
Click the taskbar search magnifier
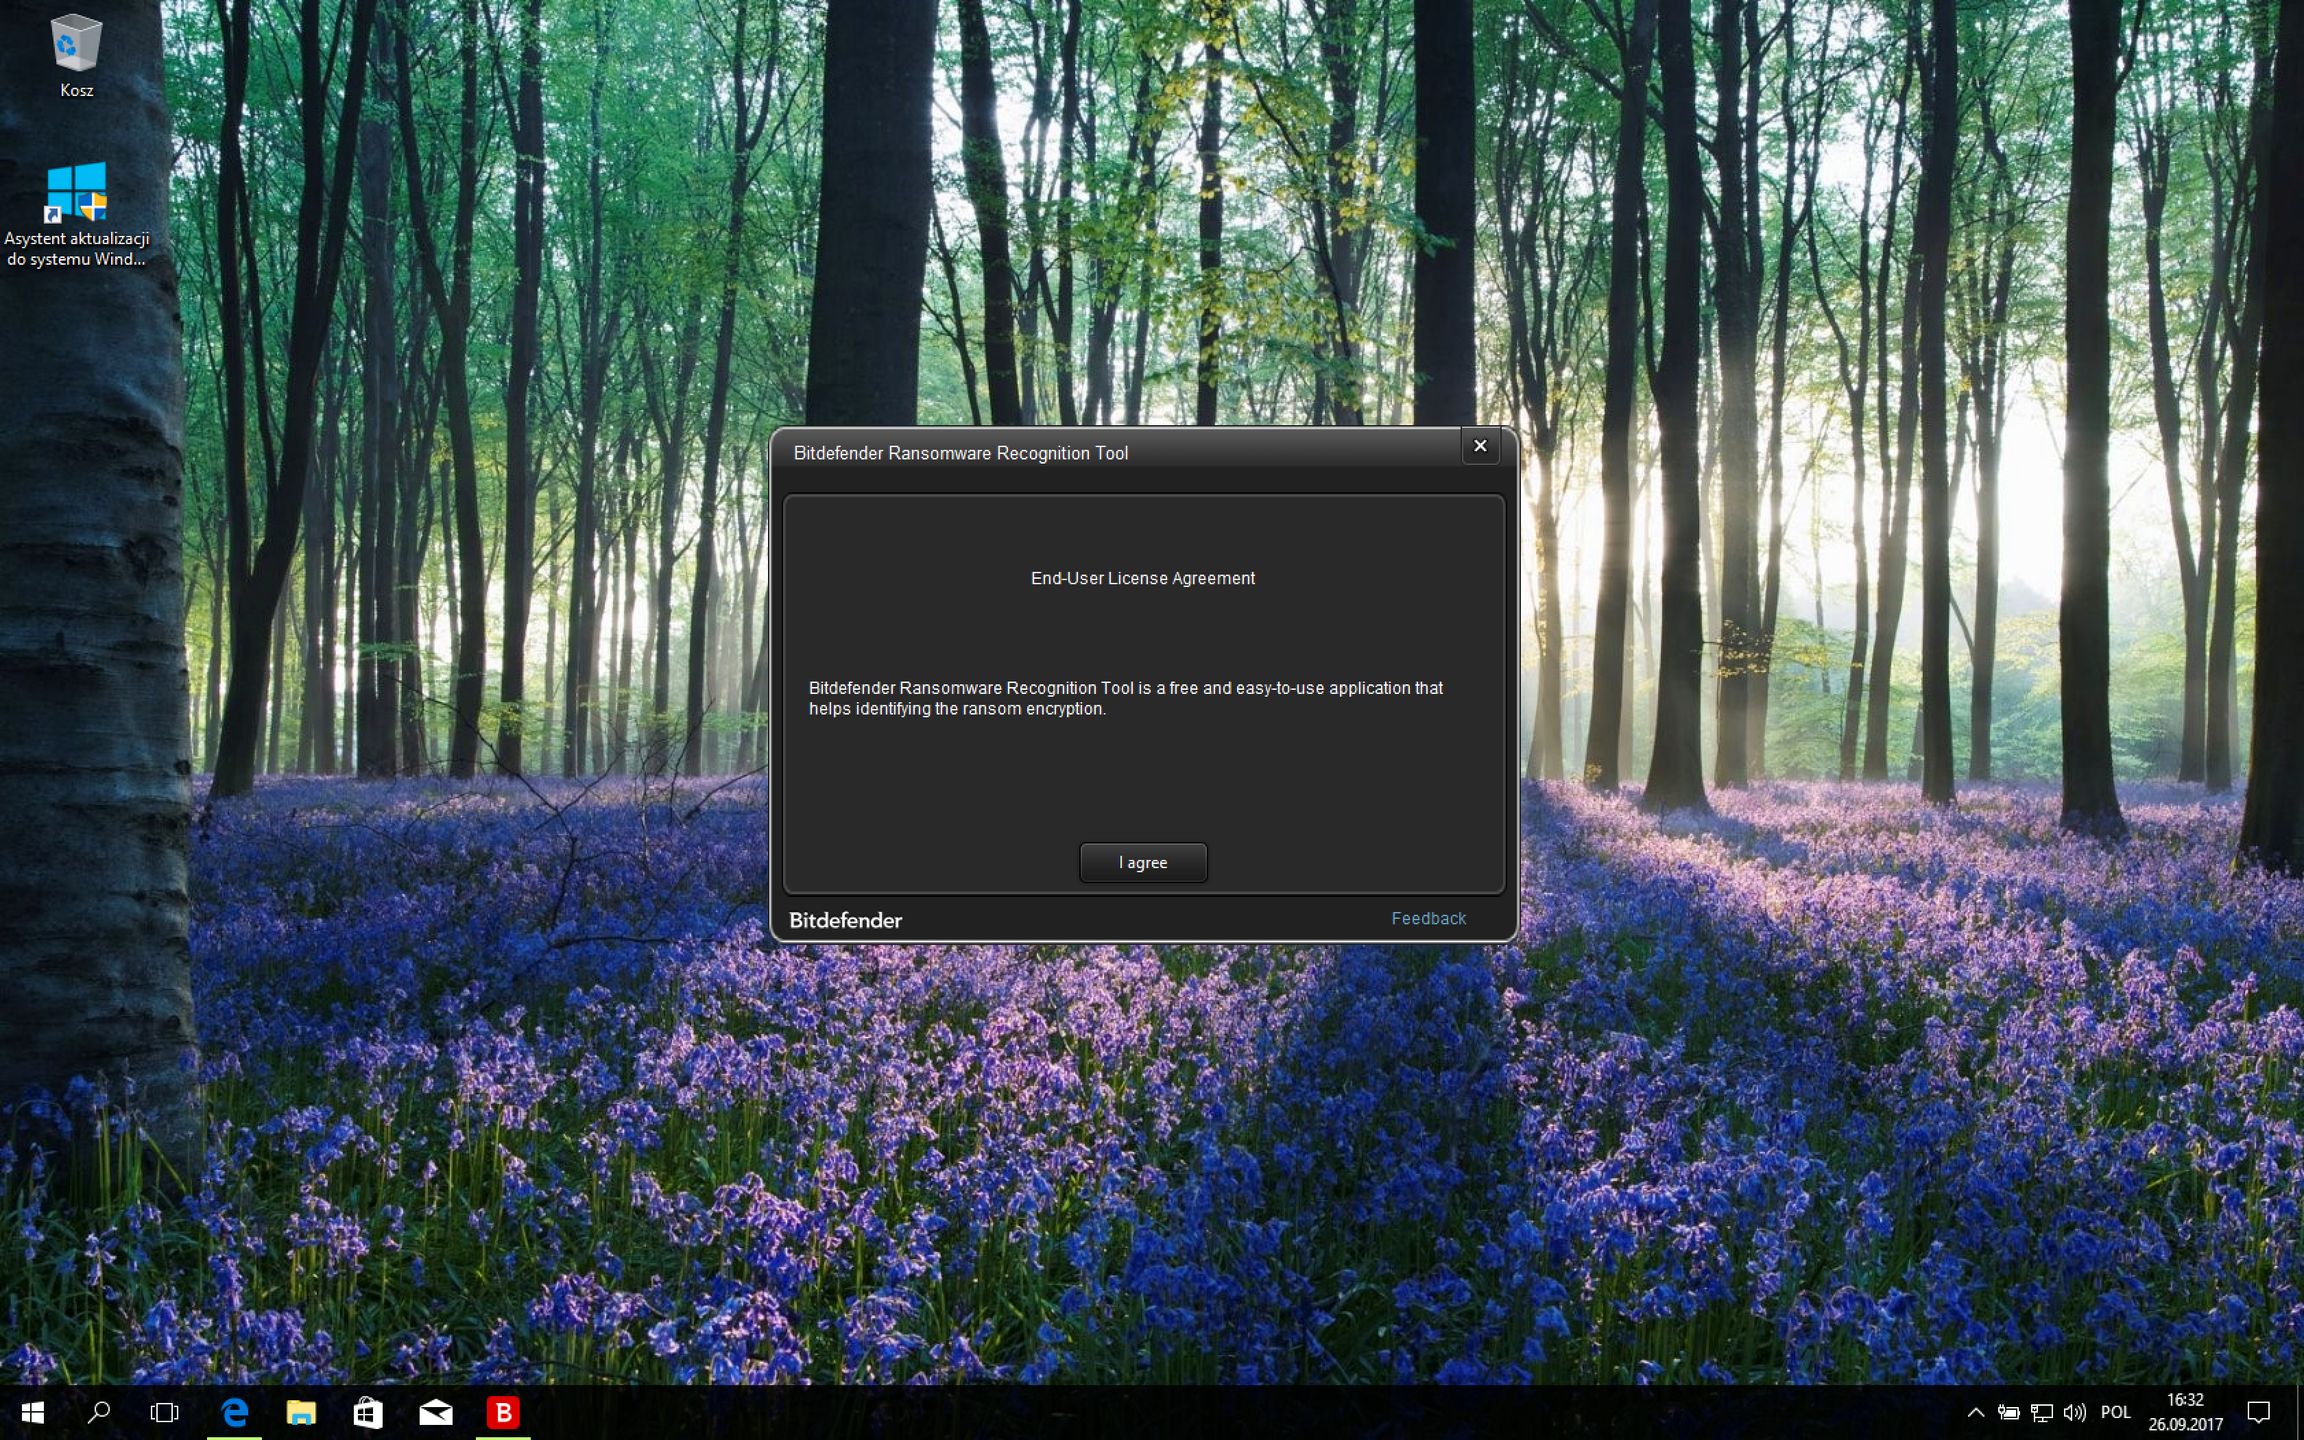click(98, 1412)
